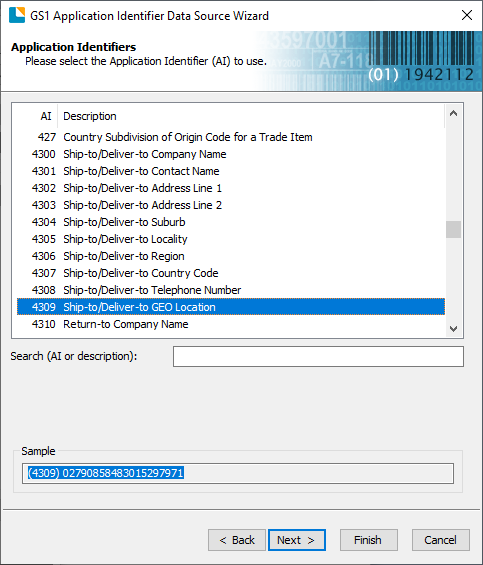Select AI 427 Country Subdivision of Origin Code
This screenshot has height=565, width=483.
click(231, 137)
